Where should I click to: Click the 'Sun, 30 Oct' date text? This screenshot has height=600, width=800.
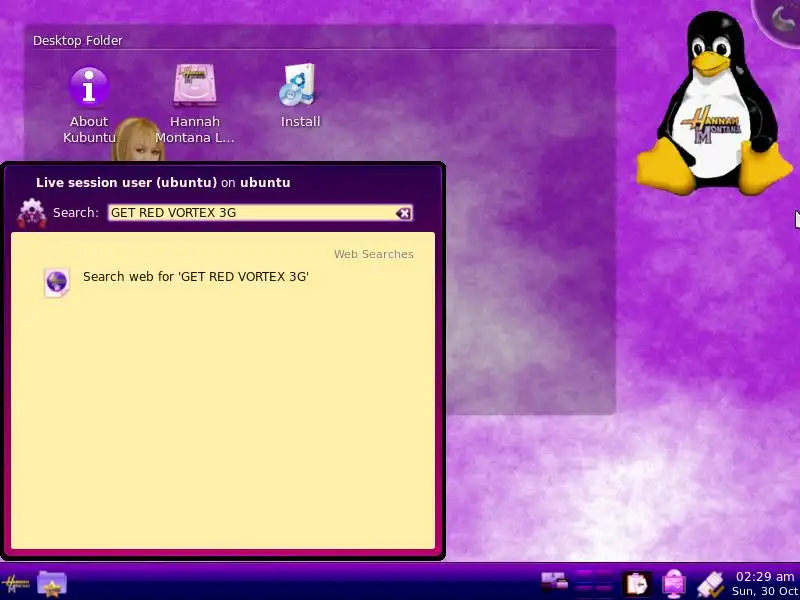pos(765,591)
